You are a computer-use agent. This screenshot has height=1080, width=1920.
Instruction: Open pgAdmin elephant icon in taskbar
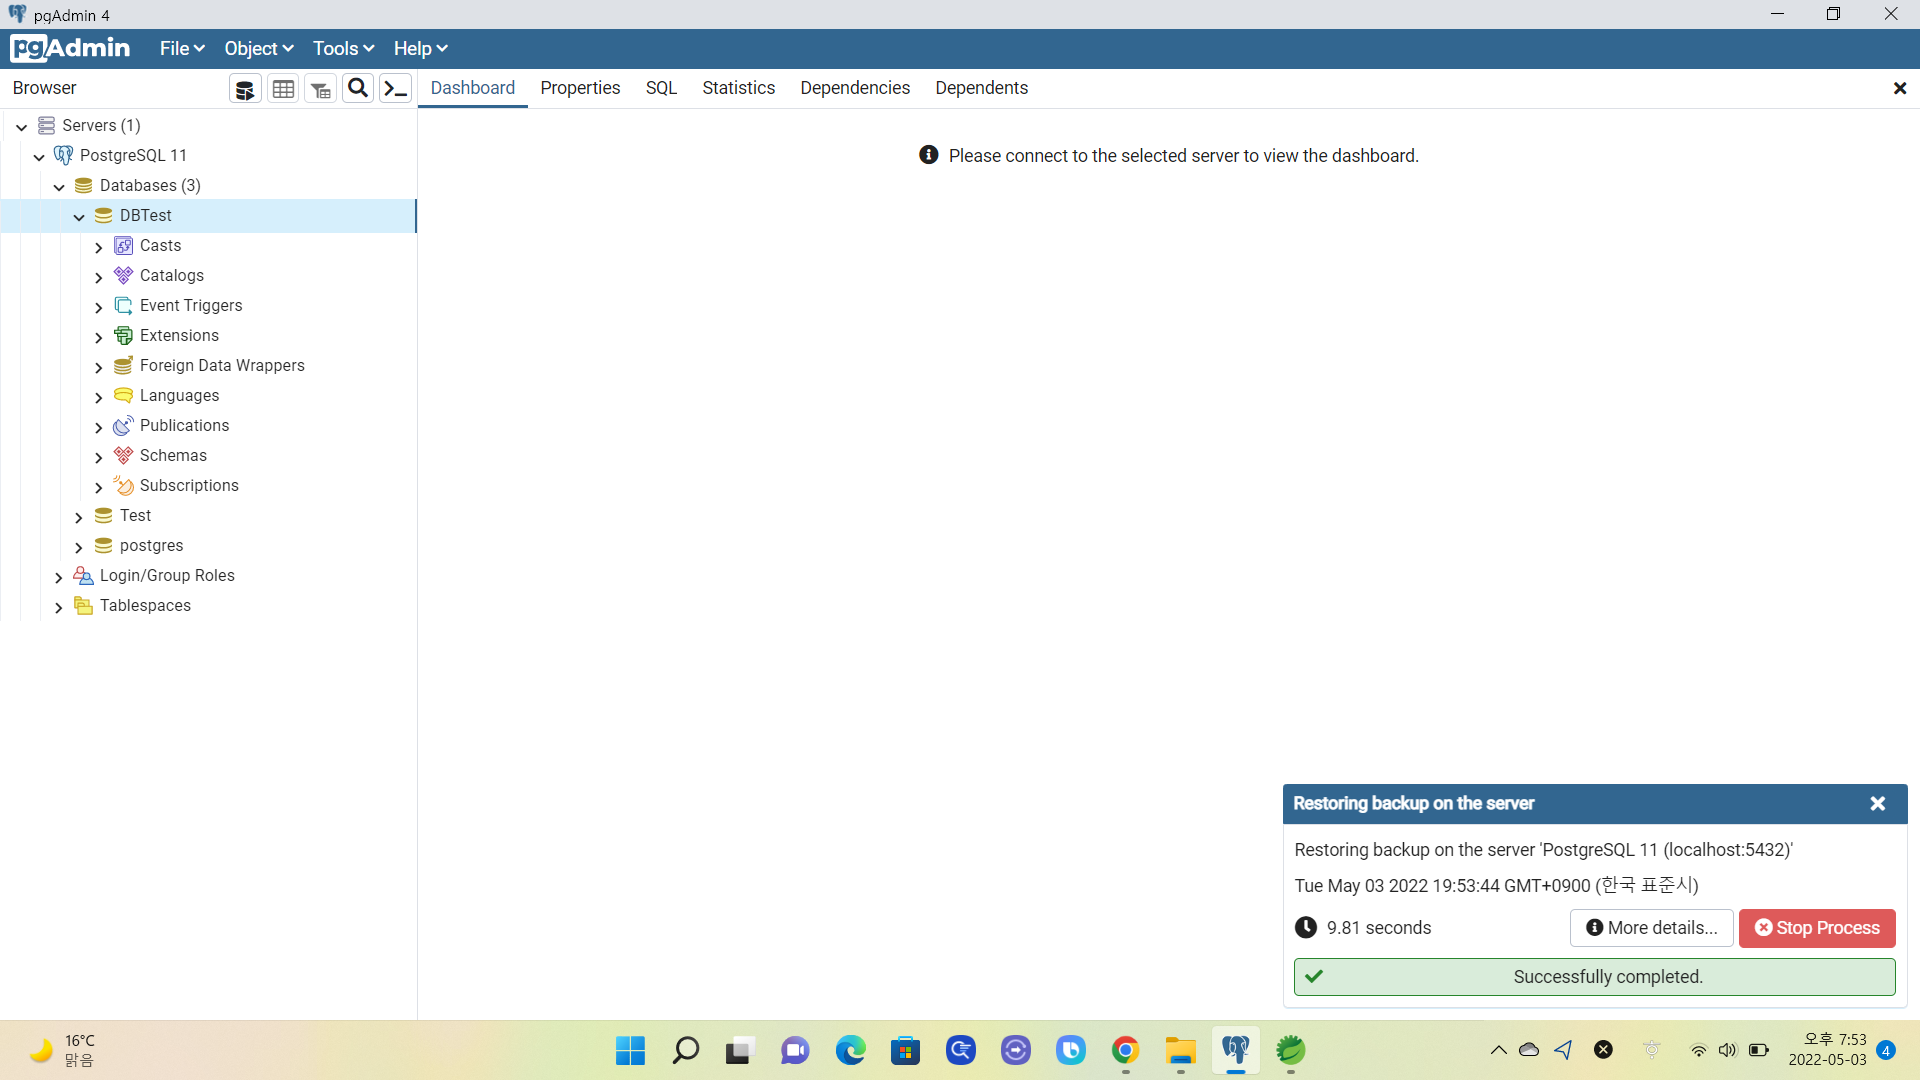pos(1236,1050)
